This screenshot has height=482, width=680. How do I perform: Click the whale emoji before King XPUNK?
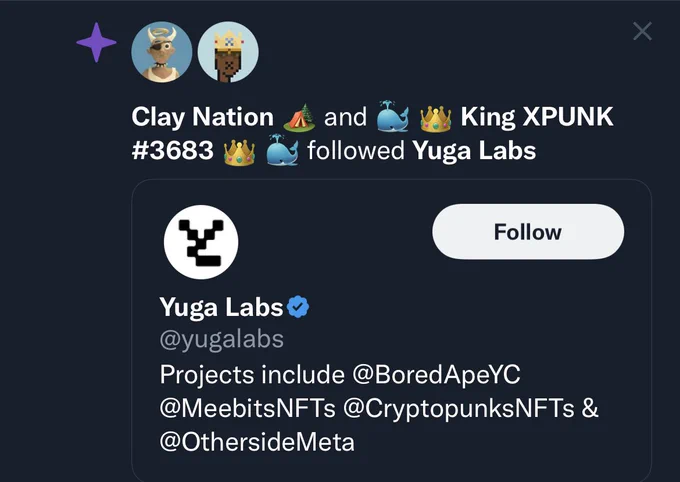tap(392, 116)
